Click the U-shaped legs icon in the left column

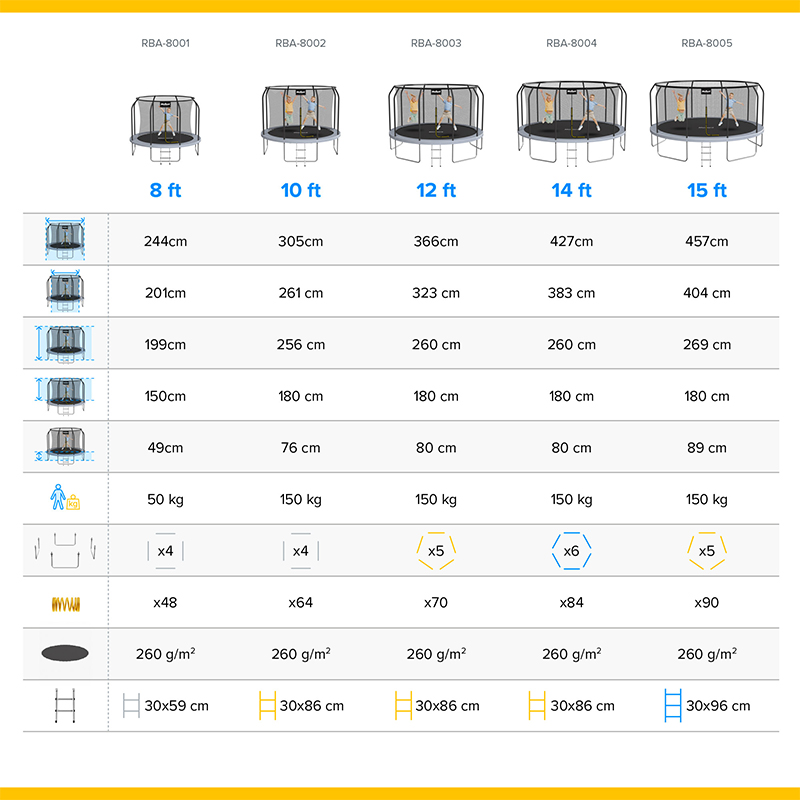pyautogui.click(x=65, y=551)
